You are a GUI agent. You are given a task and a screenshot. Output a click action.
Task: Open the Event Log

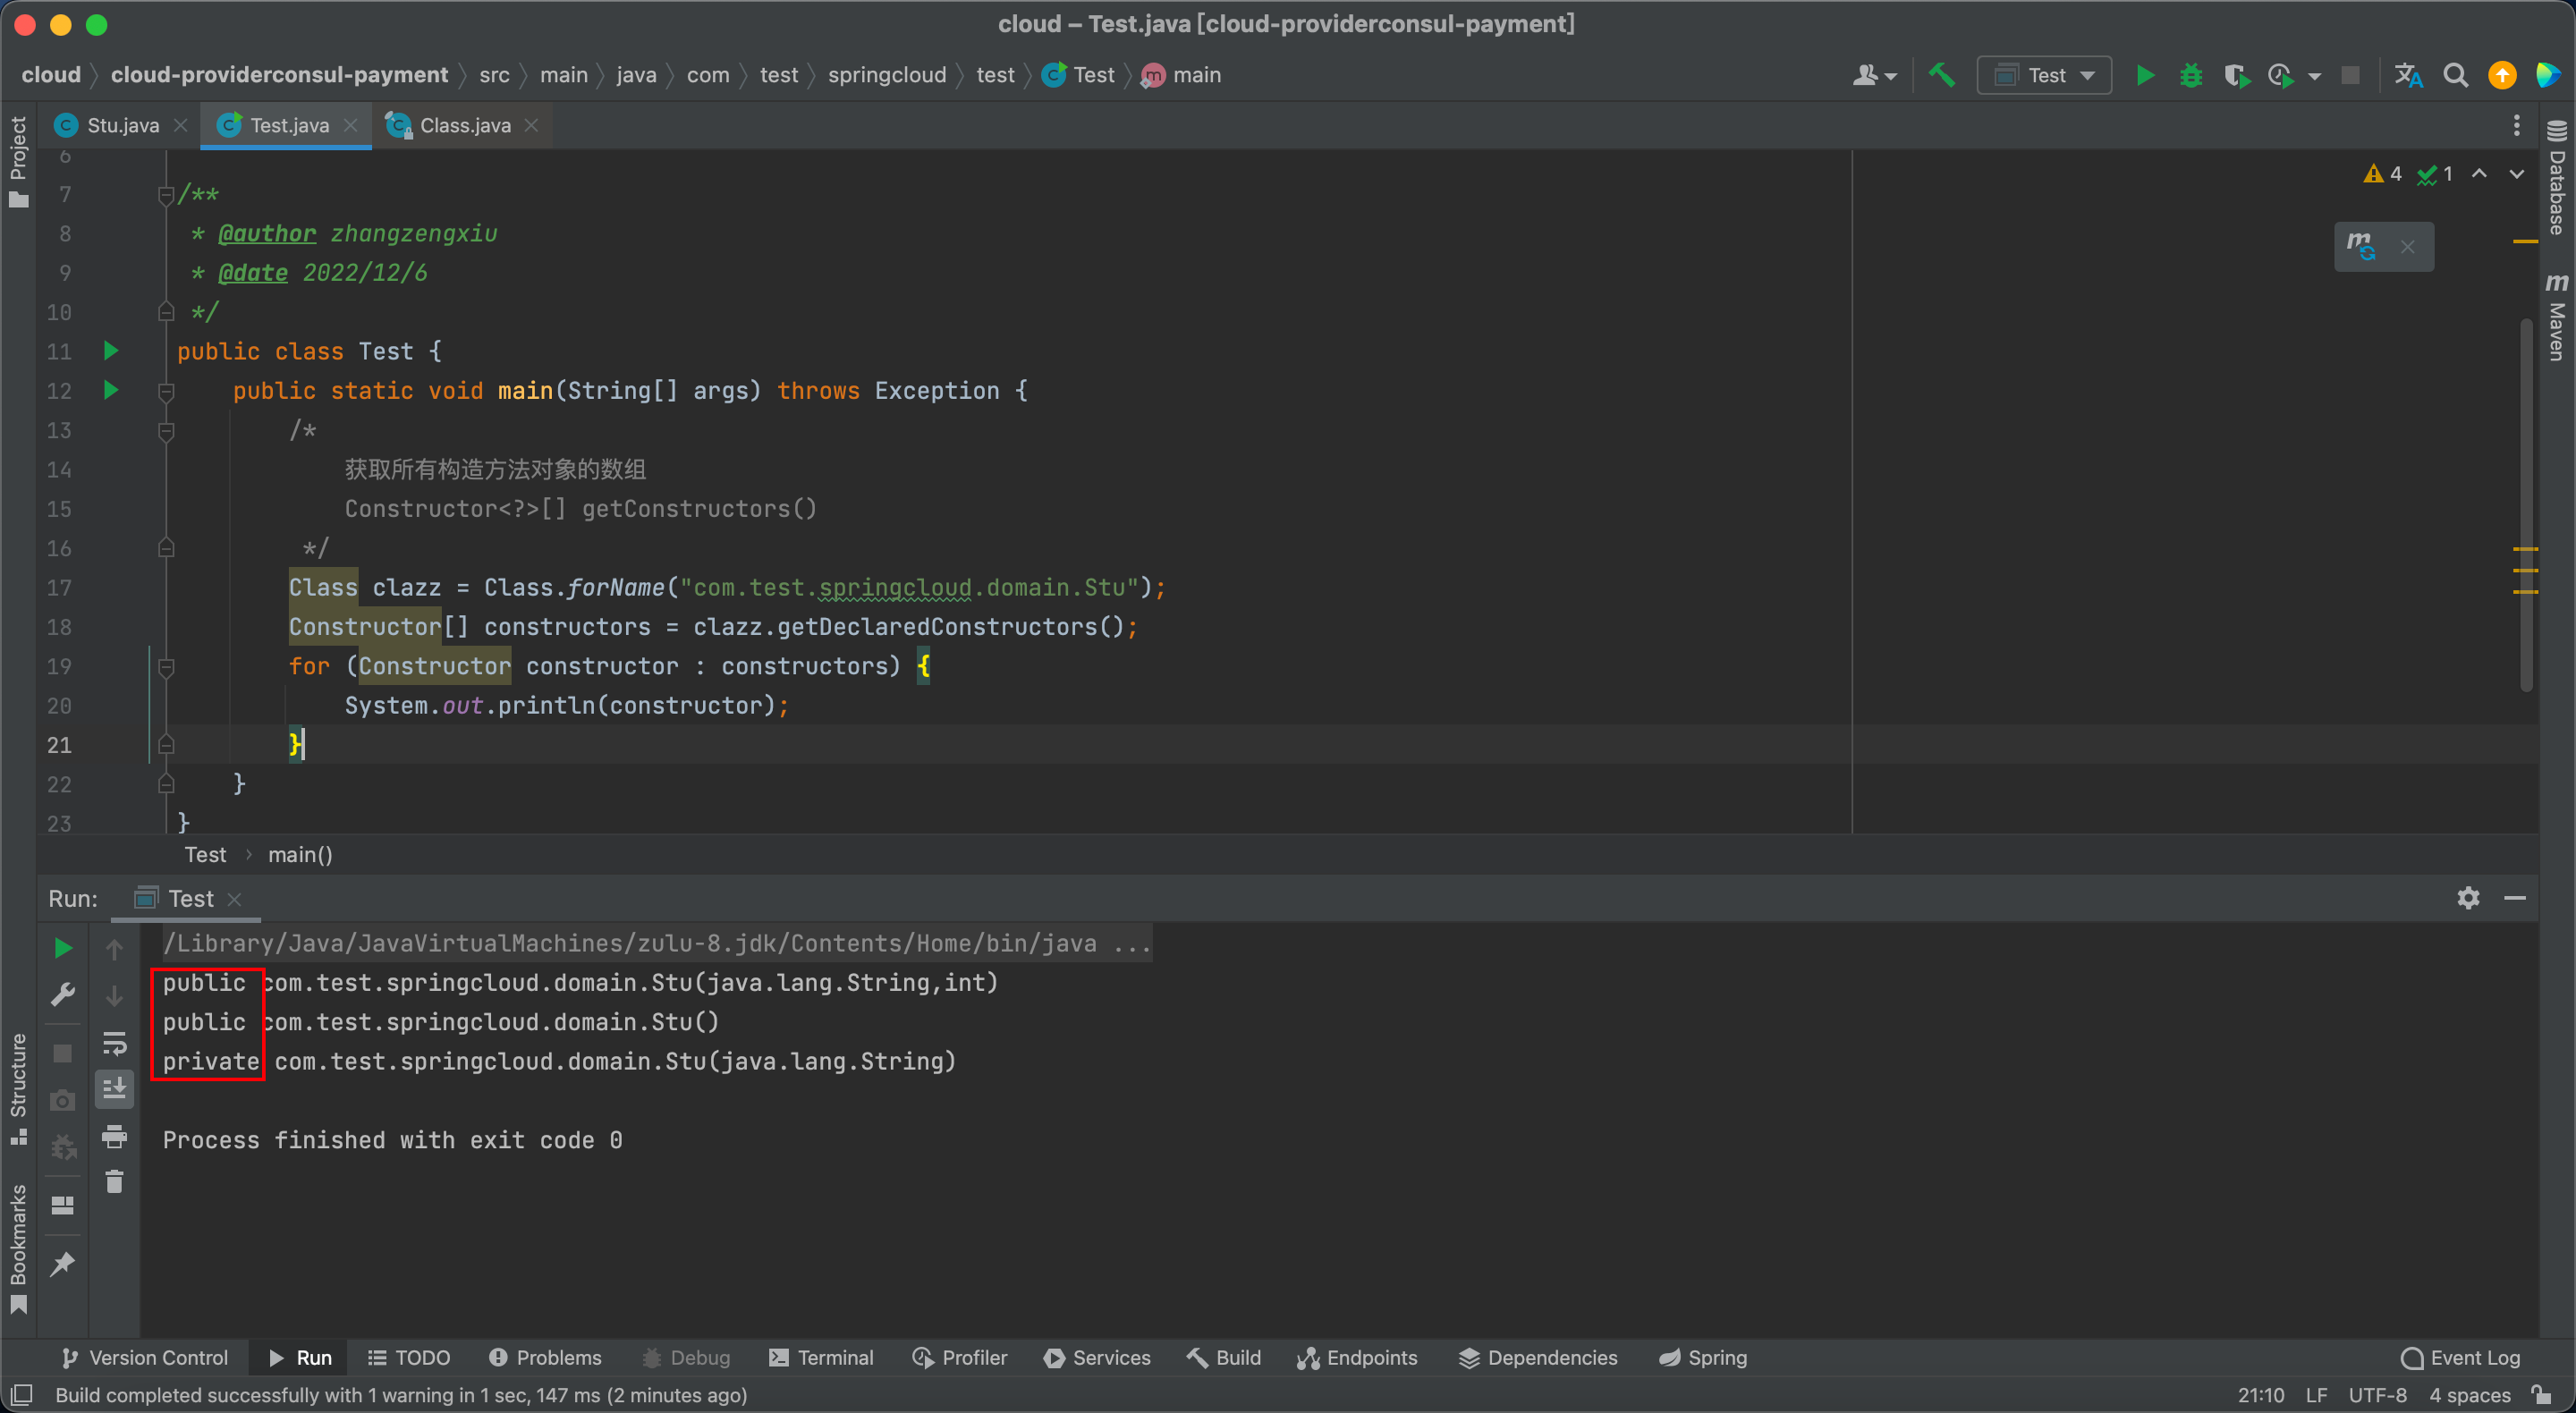coord(2461,1357)
